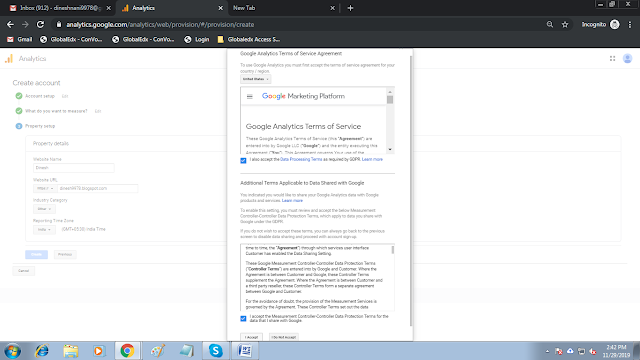Open Skype from the taskbar

216,351
